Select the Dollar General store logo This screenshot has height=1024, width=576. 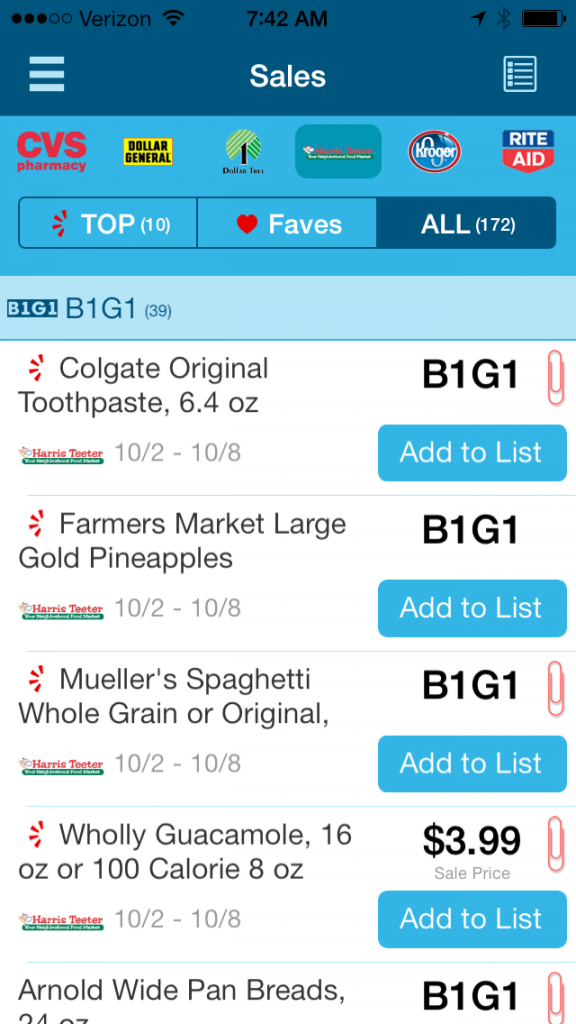tap(148, 152)
